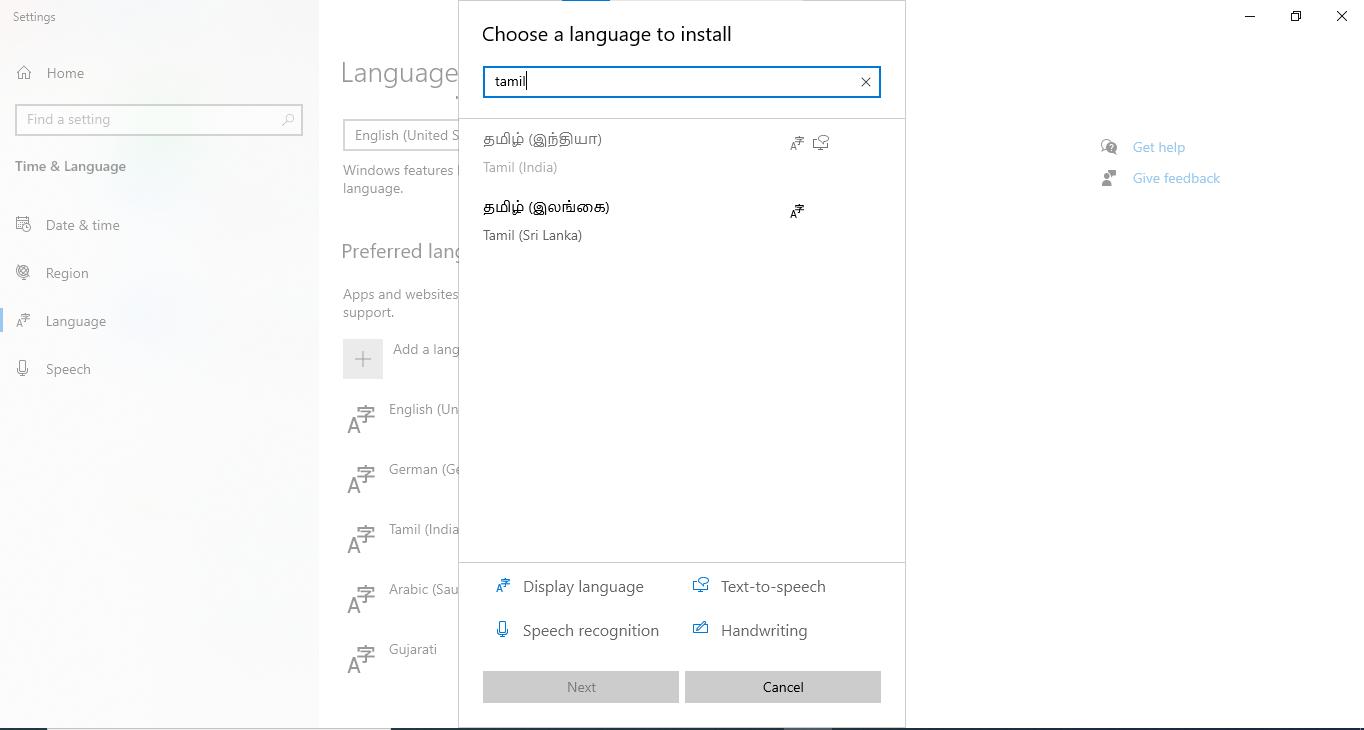Clear the tamil search text with X icon

click(866, 82)
